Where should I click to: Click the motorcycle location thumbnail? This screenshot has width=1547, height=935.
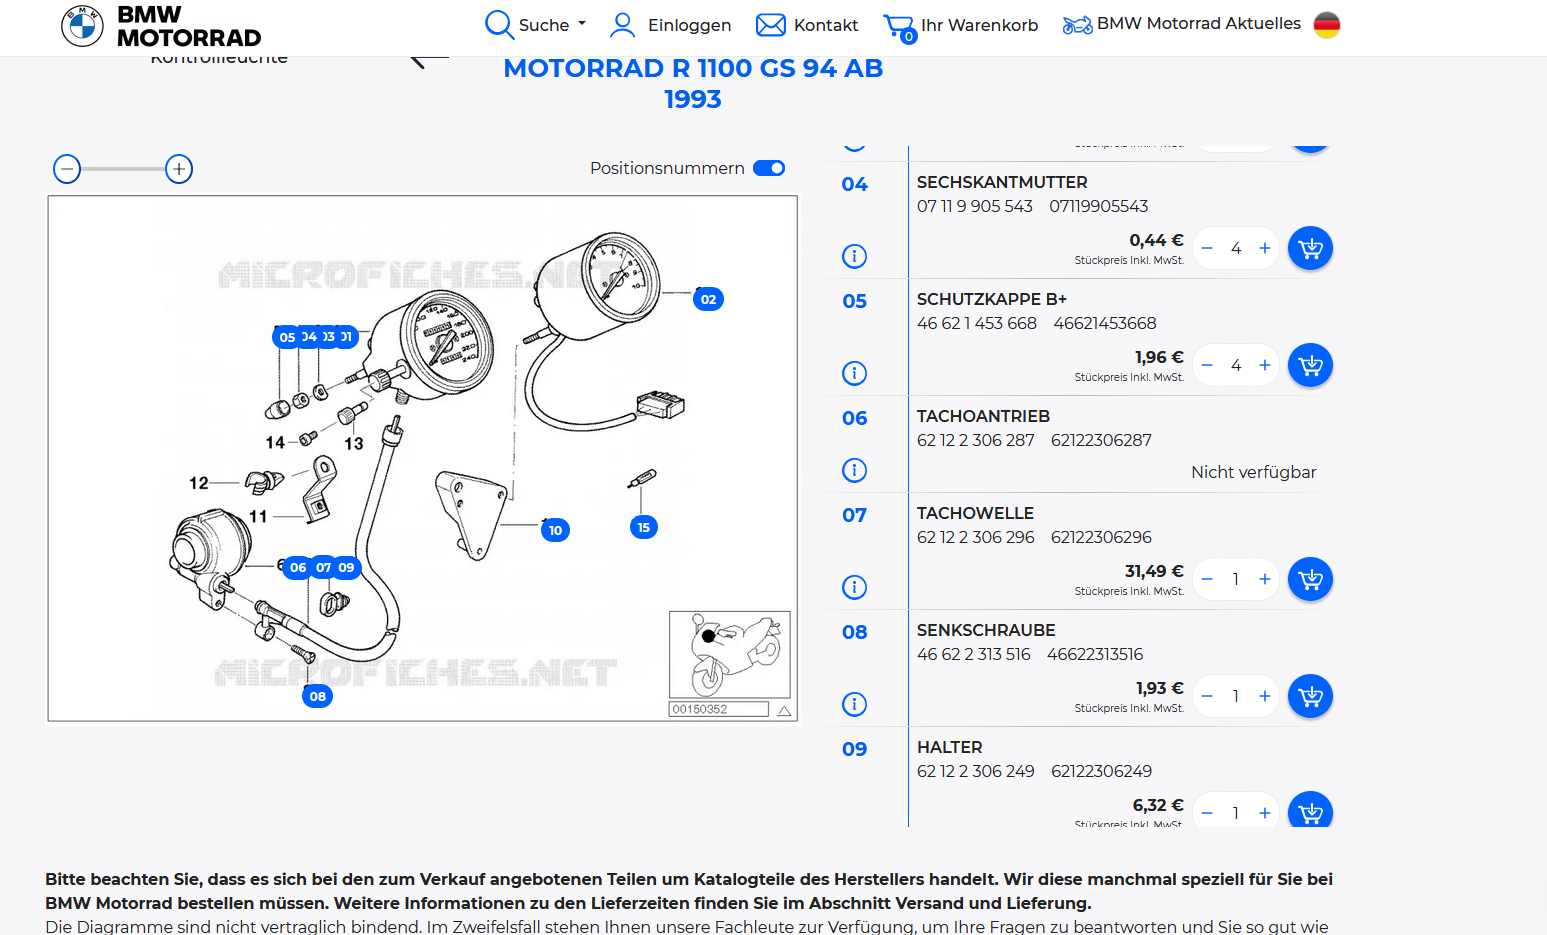coord(730,655)
